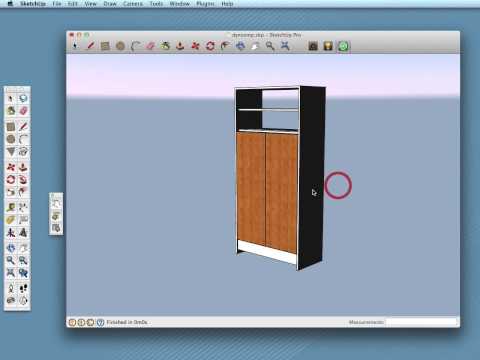Pick the Dimensions tool in left palette

click(23, 208)
